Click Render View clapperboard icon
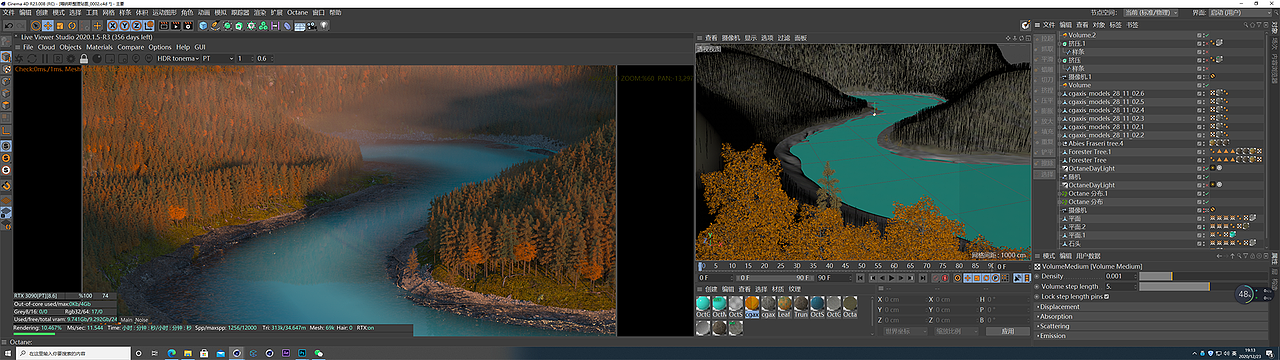Viewport: 1280px width, 360px height. point(164,26)
